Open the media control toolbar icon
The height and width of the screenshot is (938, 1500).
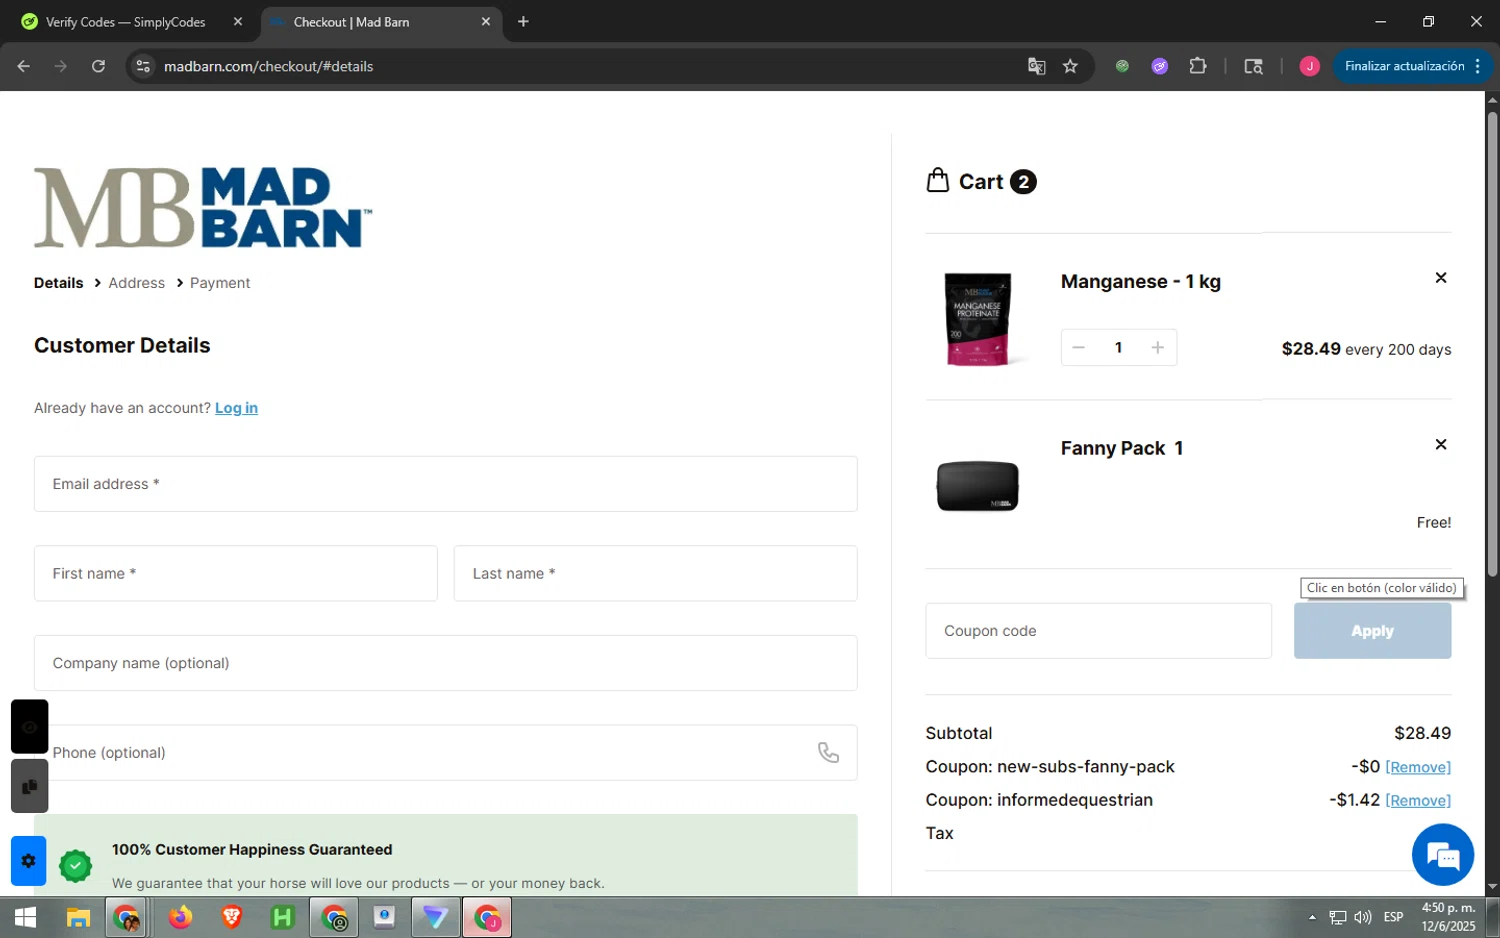coord(1253,66)
